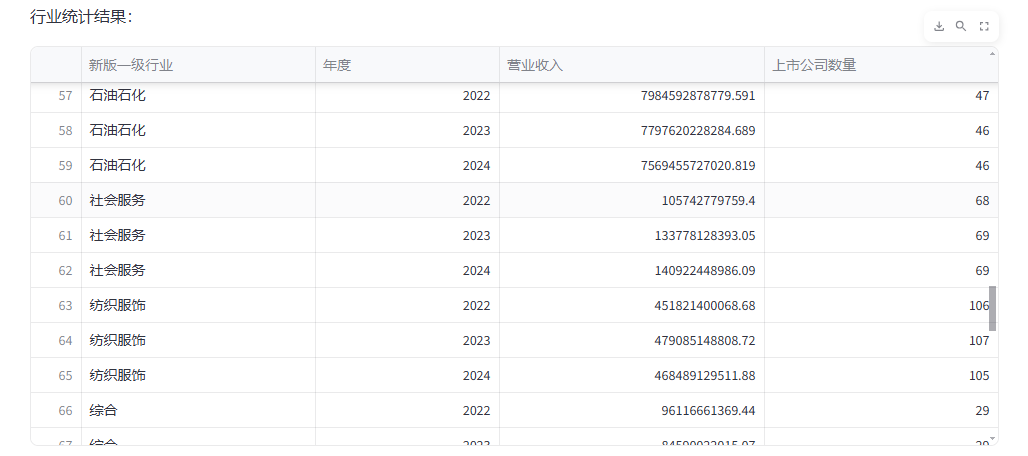The image size is (1028, 456).
Task: Select row number 60
Action: (x=56, y=200)
